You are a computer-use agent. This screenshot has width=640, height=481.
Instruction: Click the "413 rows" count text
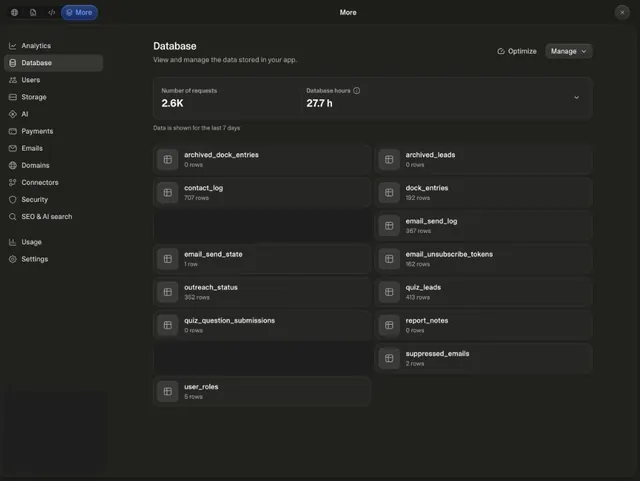tap(418, 297)
